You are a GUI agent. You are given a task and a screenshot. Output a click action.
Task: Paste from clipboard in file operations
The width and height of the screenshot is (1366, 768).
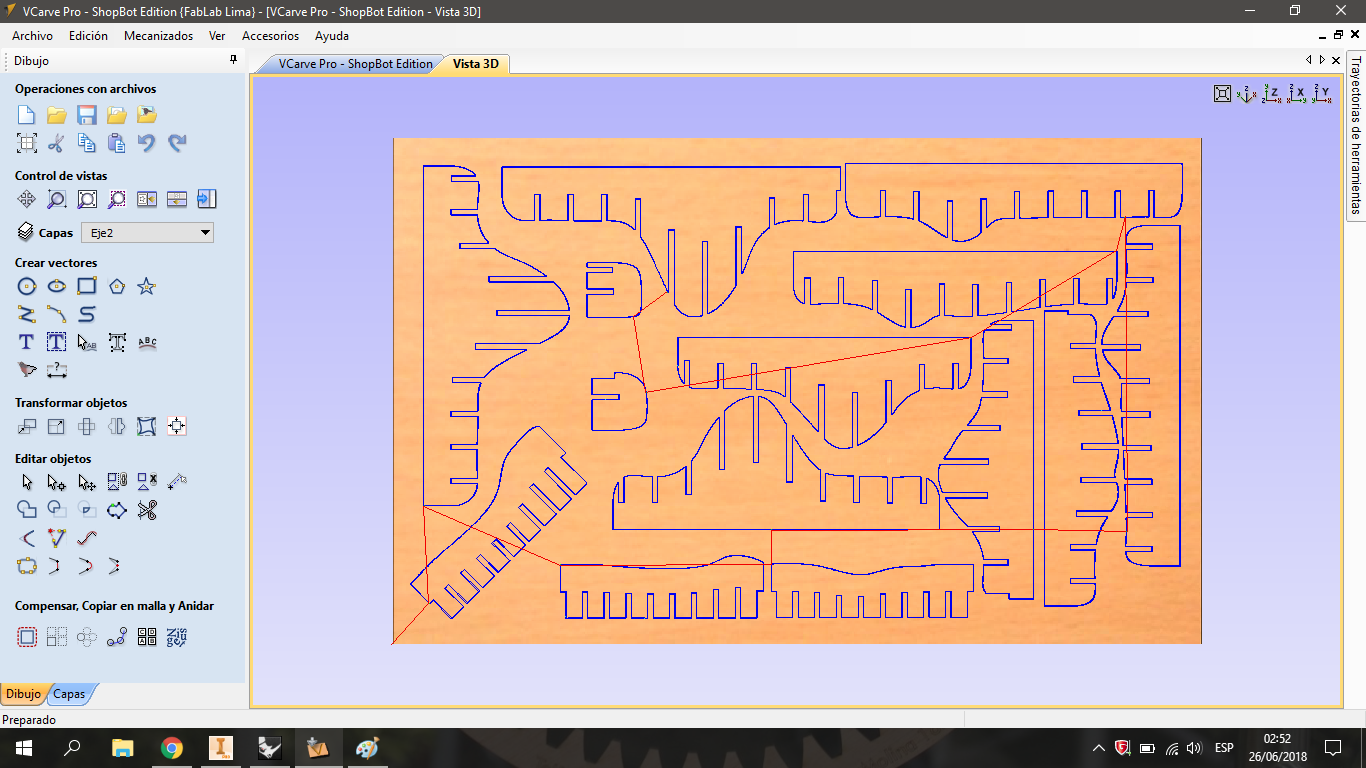pos(117,143)
